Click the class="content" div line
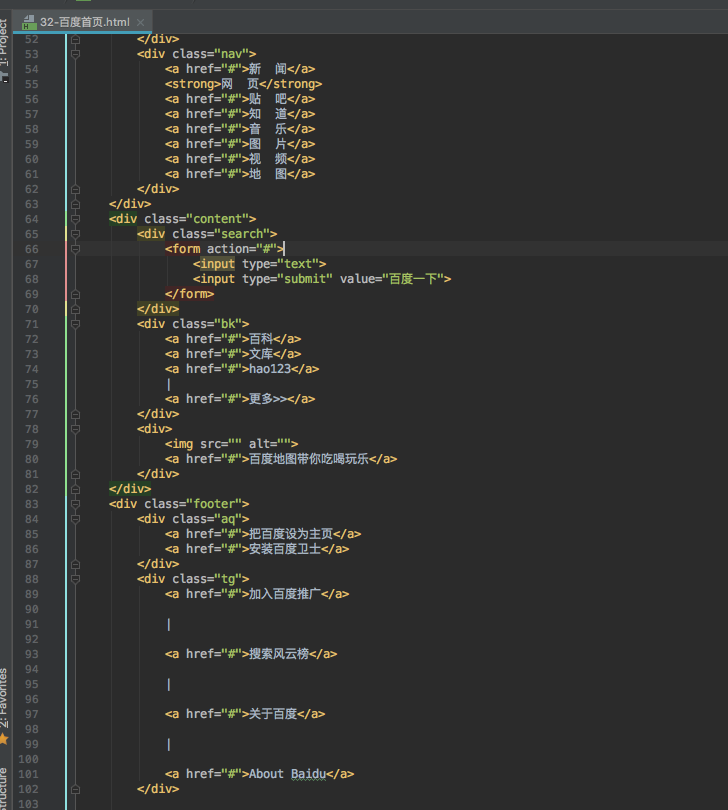The image size is (728, 810). coord(182,219)
